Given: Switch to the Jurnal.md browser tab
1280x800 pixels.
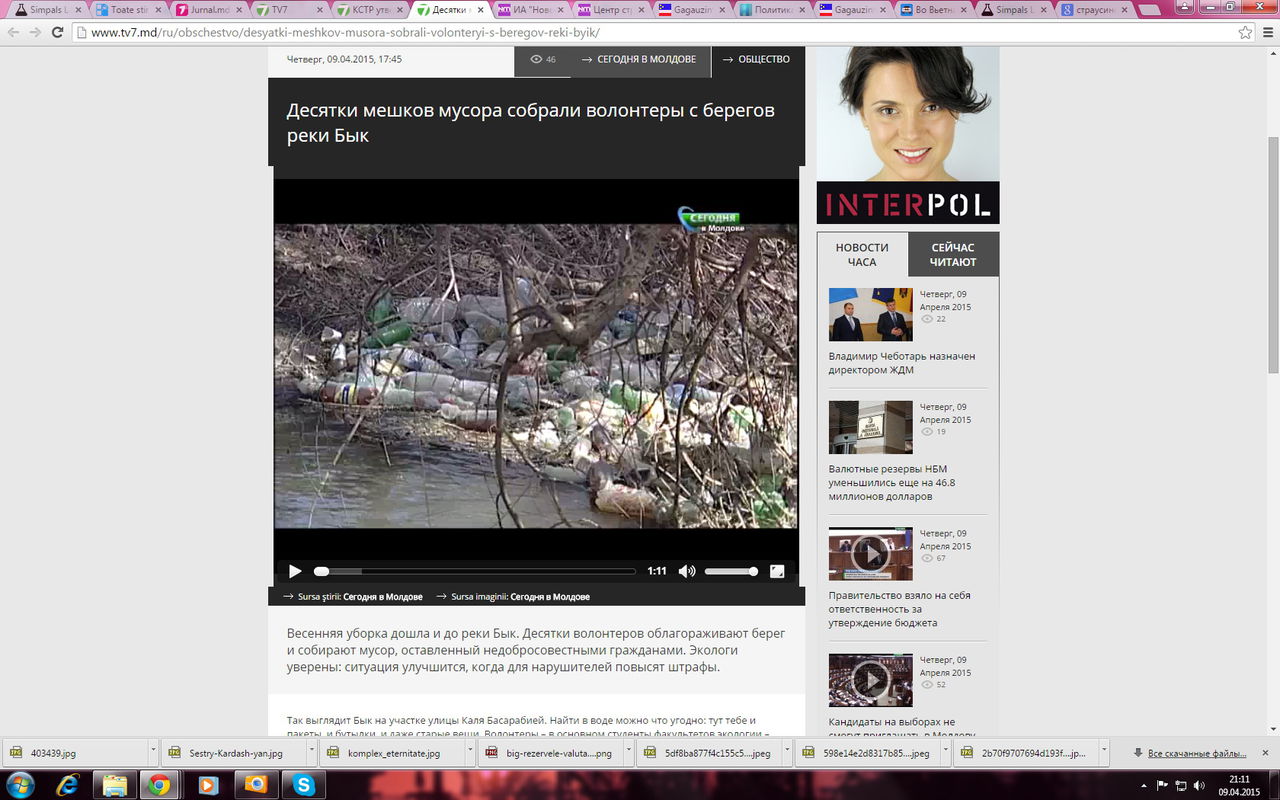Looking at the screenshot, I should tap(208, 10).
